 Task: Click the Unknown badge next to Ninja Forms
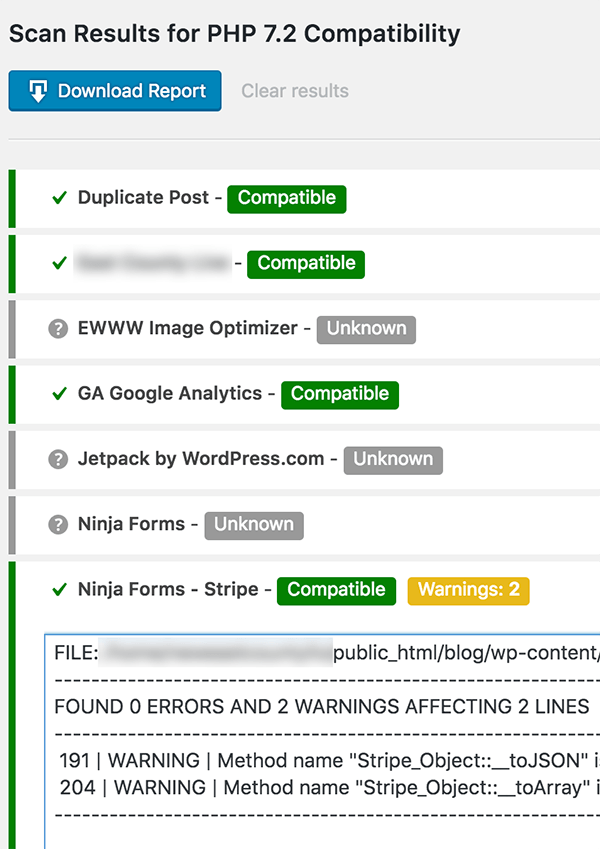click(254, 525)
